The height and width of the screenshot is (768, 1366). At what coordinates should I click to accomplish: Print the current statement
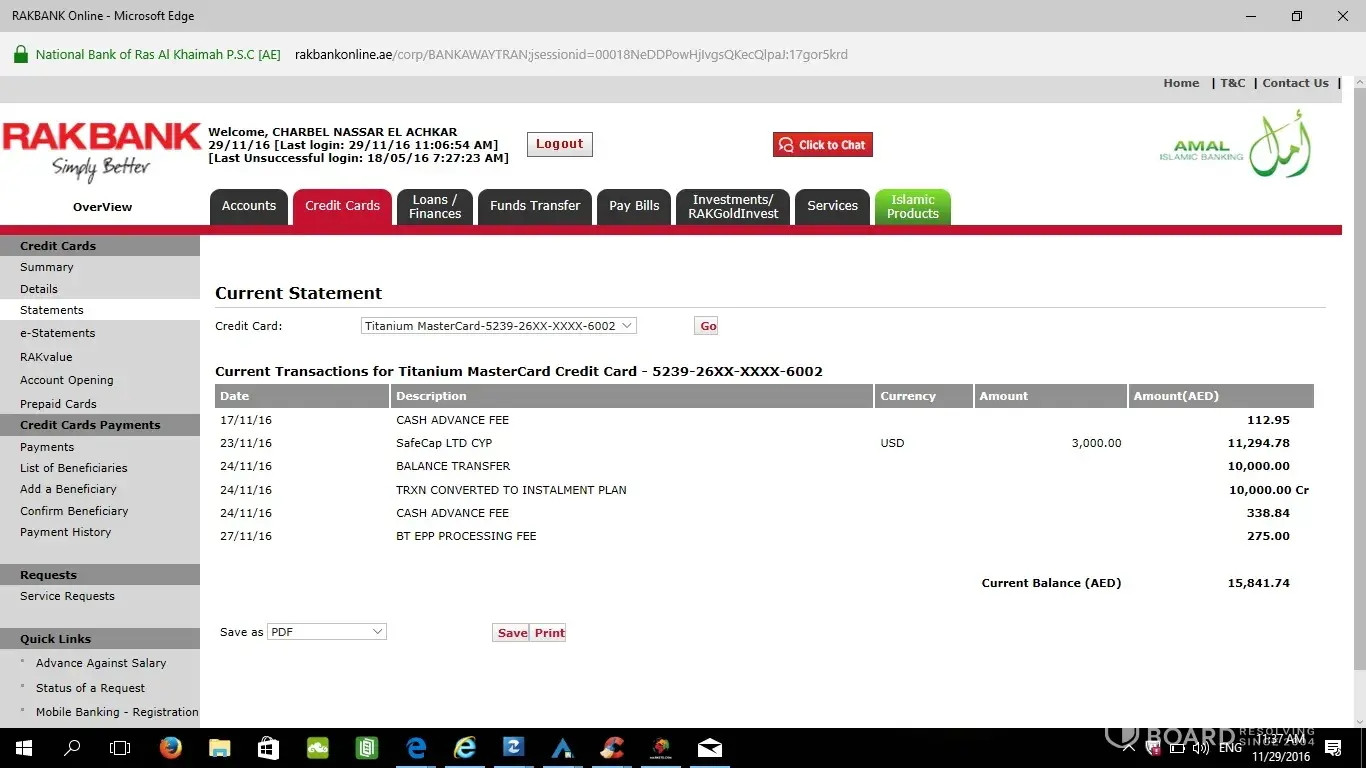pos(549,633)
